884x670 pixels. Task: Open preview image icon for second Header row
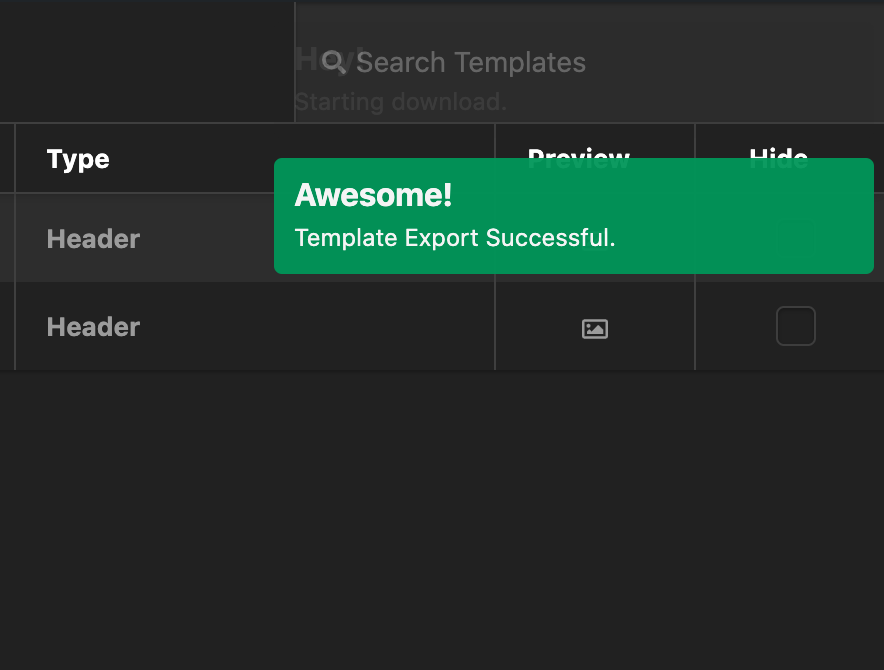595,328
